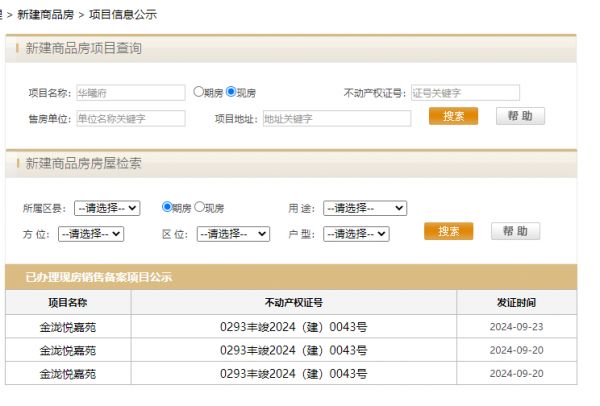The image size is (600, 406).
Task: Focus the 不动产权证号 keyword field
Action: coord(464,93)
